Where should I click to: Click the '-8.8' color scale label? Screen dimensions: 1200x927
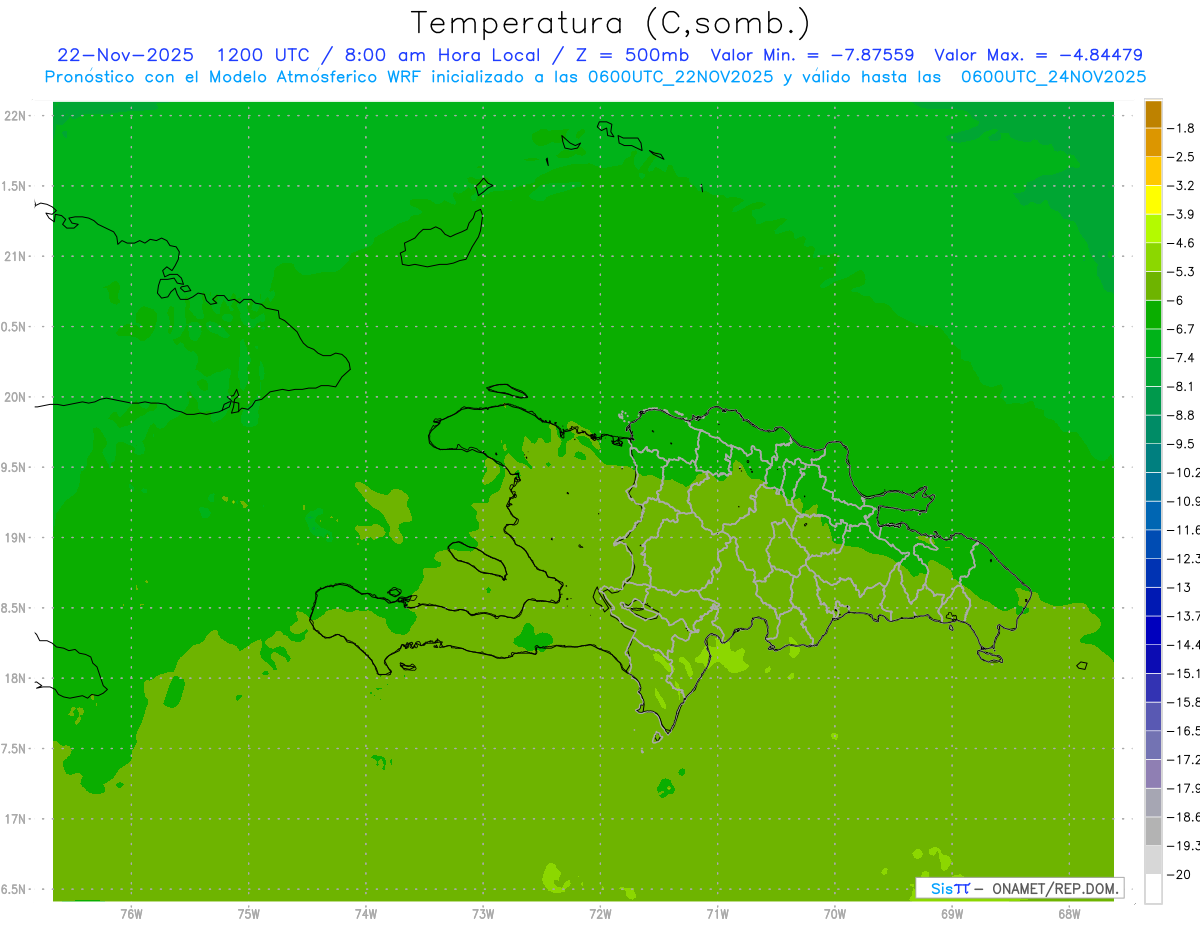1182,415
